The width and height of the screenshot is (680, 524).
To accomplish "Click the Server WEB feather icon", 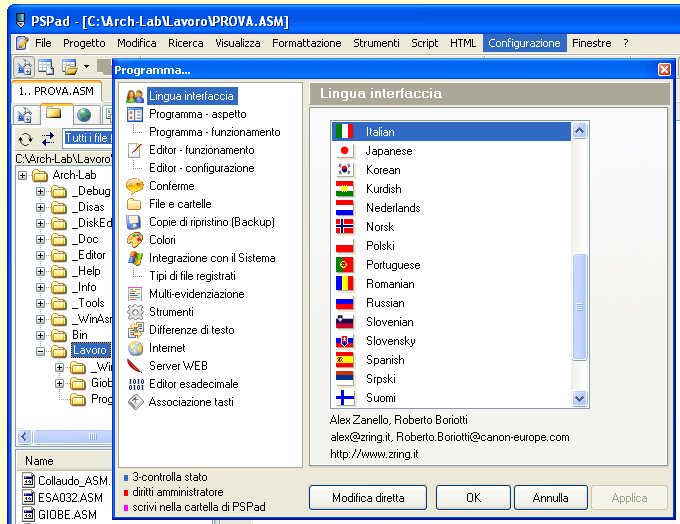I will coord(134,366).
